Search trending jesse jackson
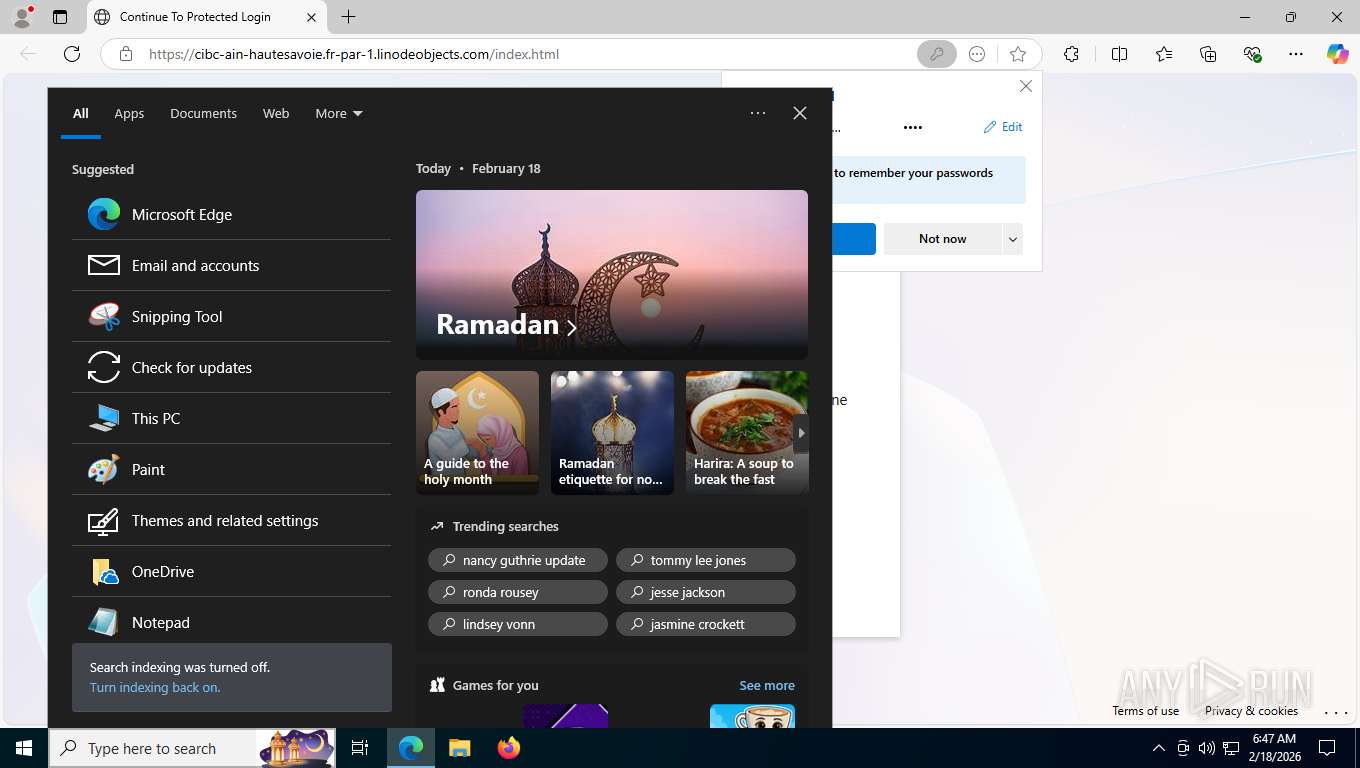The image size is (1360, 768). click(706, 592)
